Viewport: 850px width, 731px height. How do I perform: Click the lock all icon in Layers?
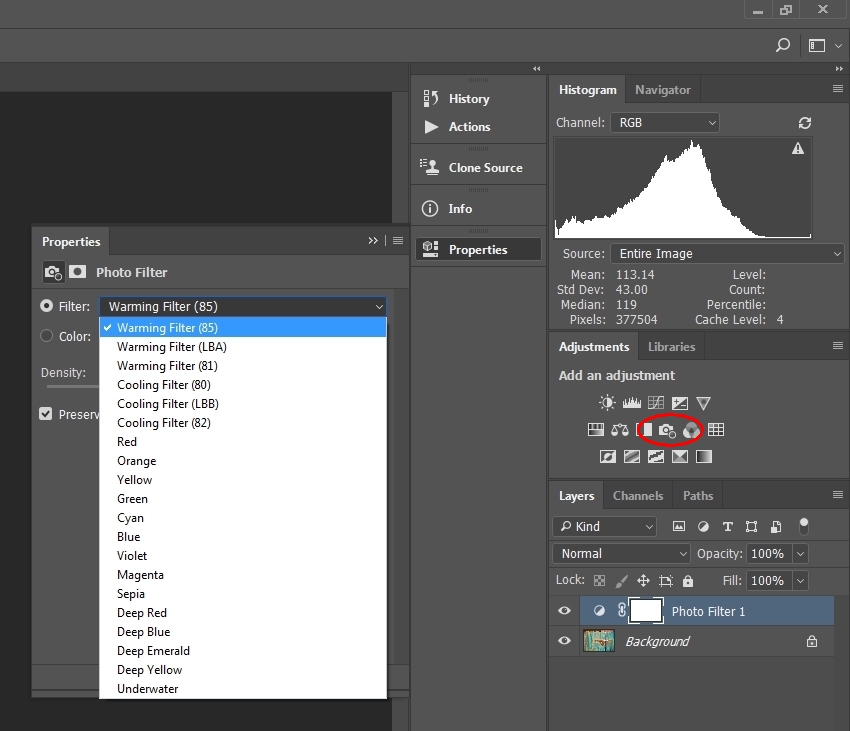(x=688, y=581)
